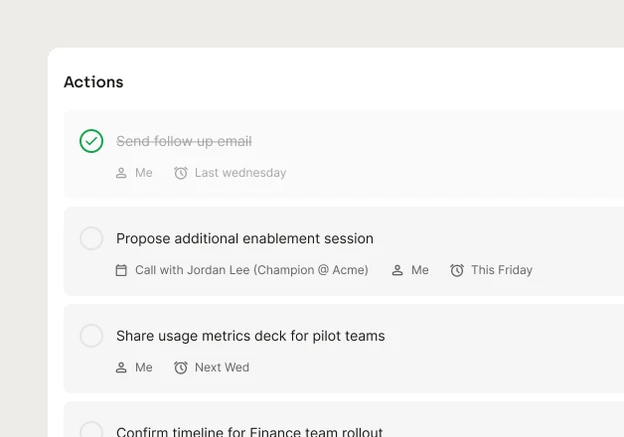Uncheck the completed Send follow-up email task

[x=91, y=141]
